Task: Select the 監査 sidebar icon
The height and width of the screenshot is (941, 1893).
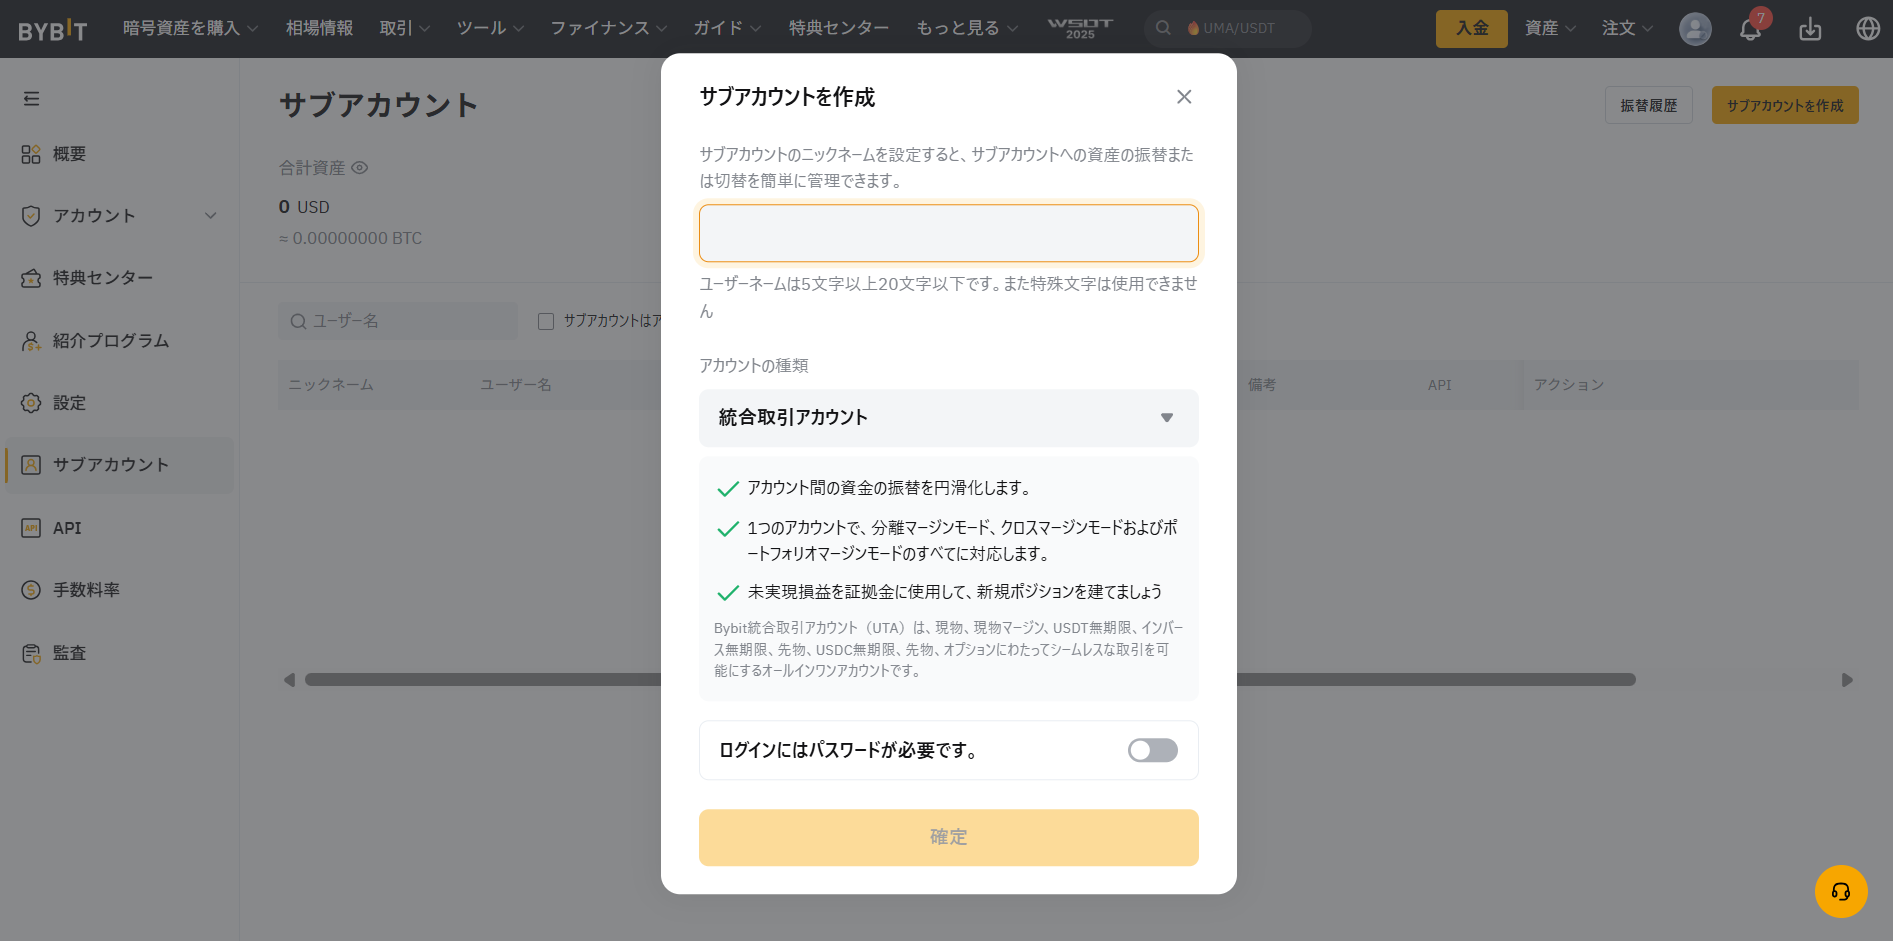Action: pyautogui.click(x=31, y=652)
